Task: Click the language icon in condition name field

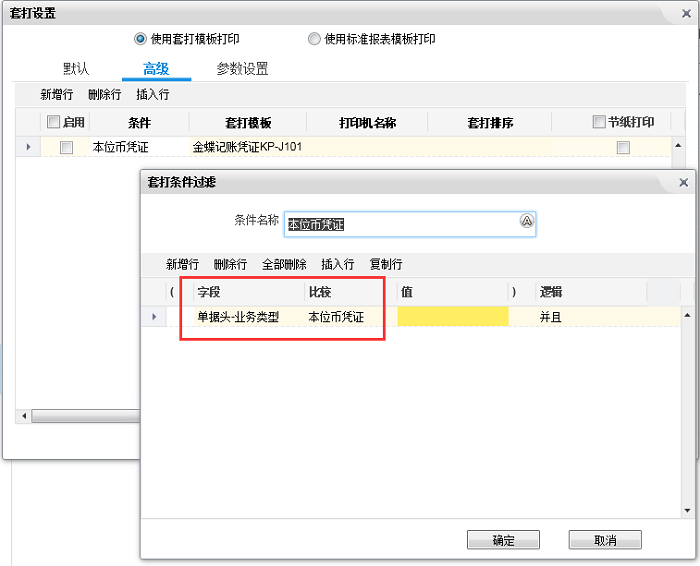Action: tap(526, 222)
